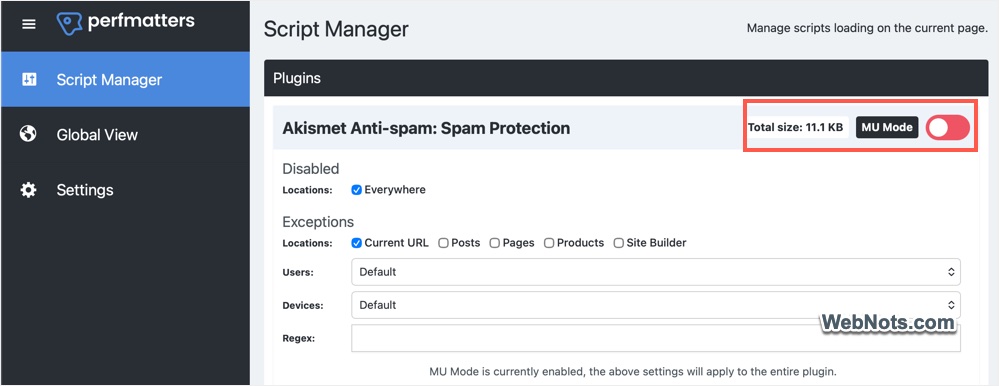The image size is (999, 386).
Task: Click the Script Manager sidebar icon
Action: coord(29,79)
